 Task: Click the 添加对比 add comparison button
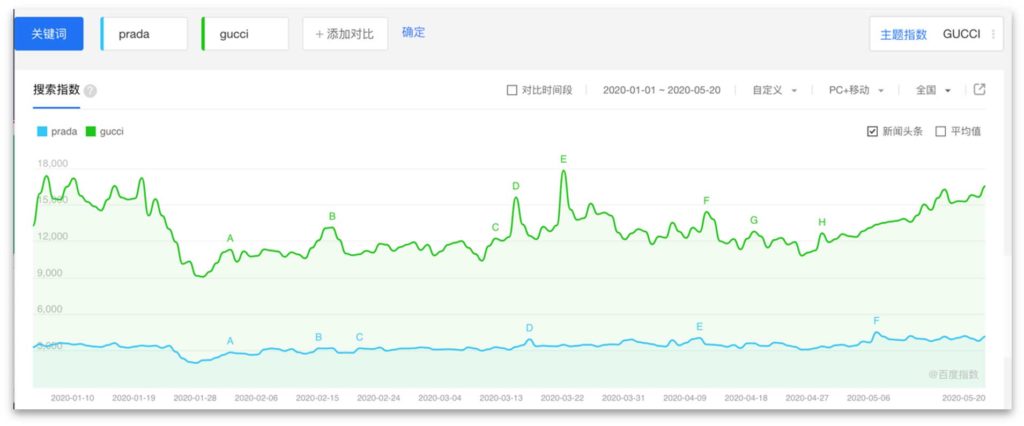click(345, 34)
